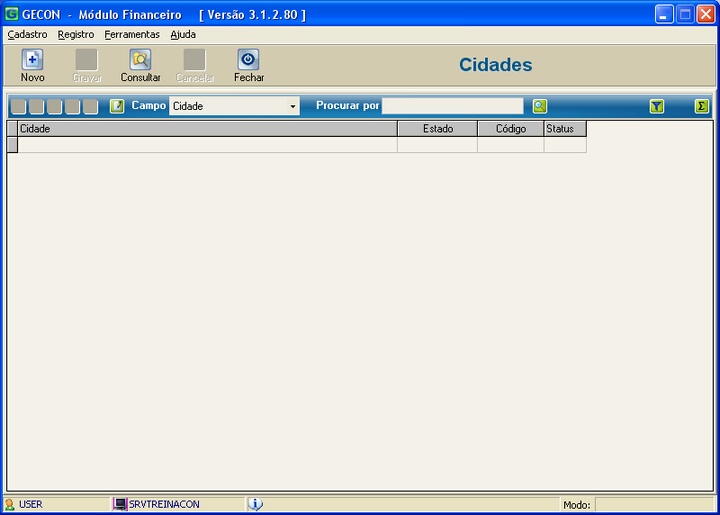Screen dimensions: 720x515
Task: Click the disabled Cancelar button
Action: click(x=195, y=65)
